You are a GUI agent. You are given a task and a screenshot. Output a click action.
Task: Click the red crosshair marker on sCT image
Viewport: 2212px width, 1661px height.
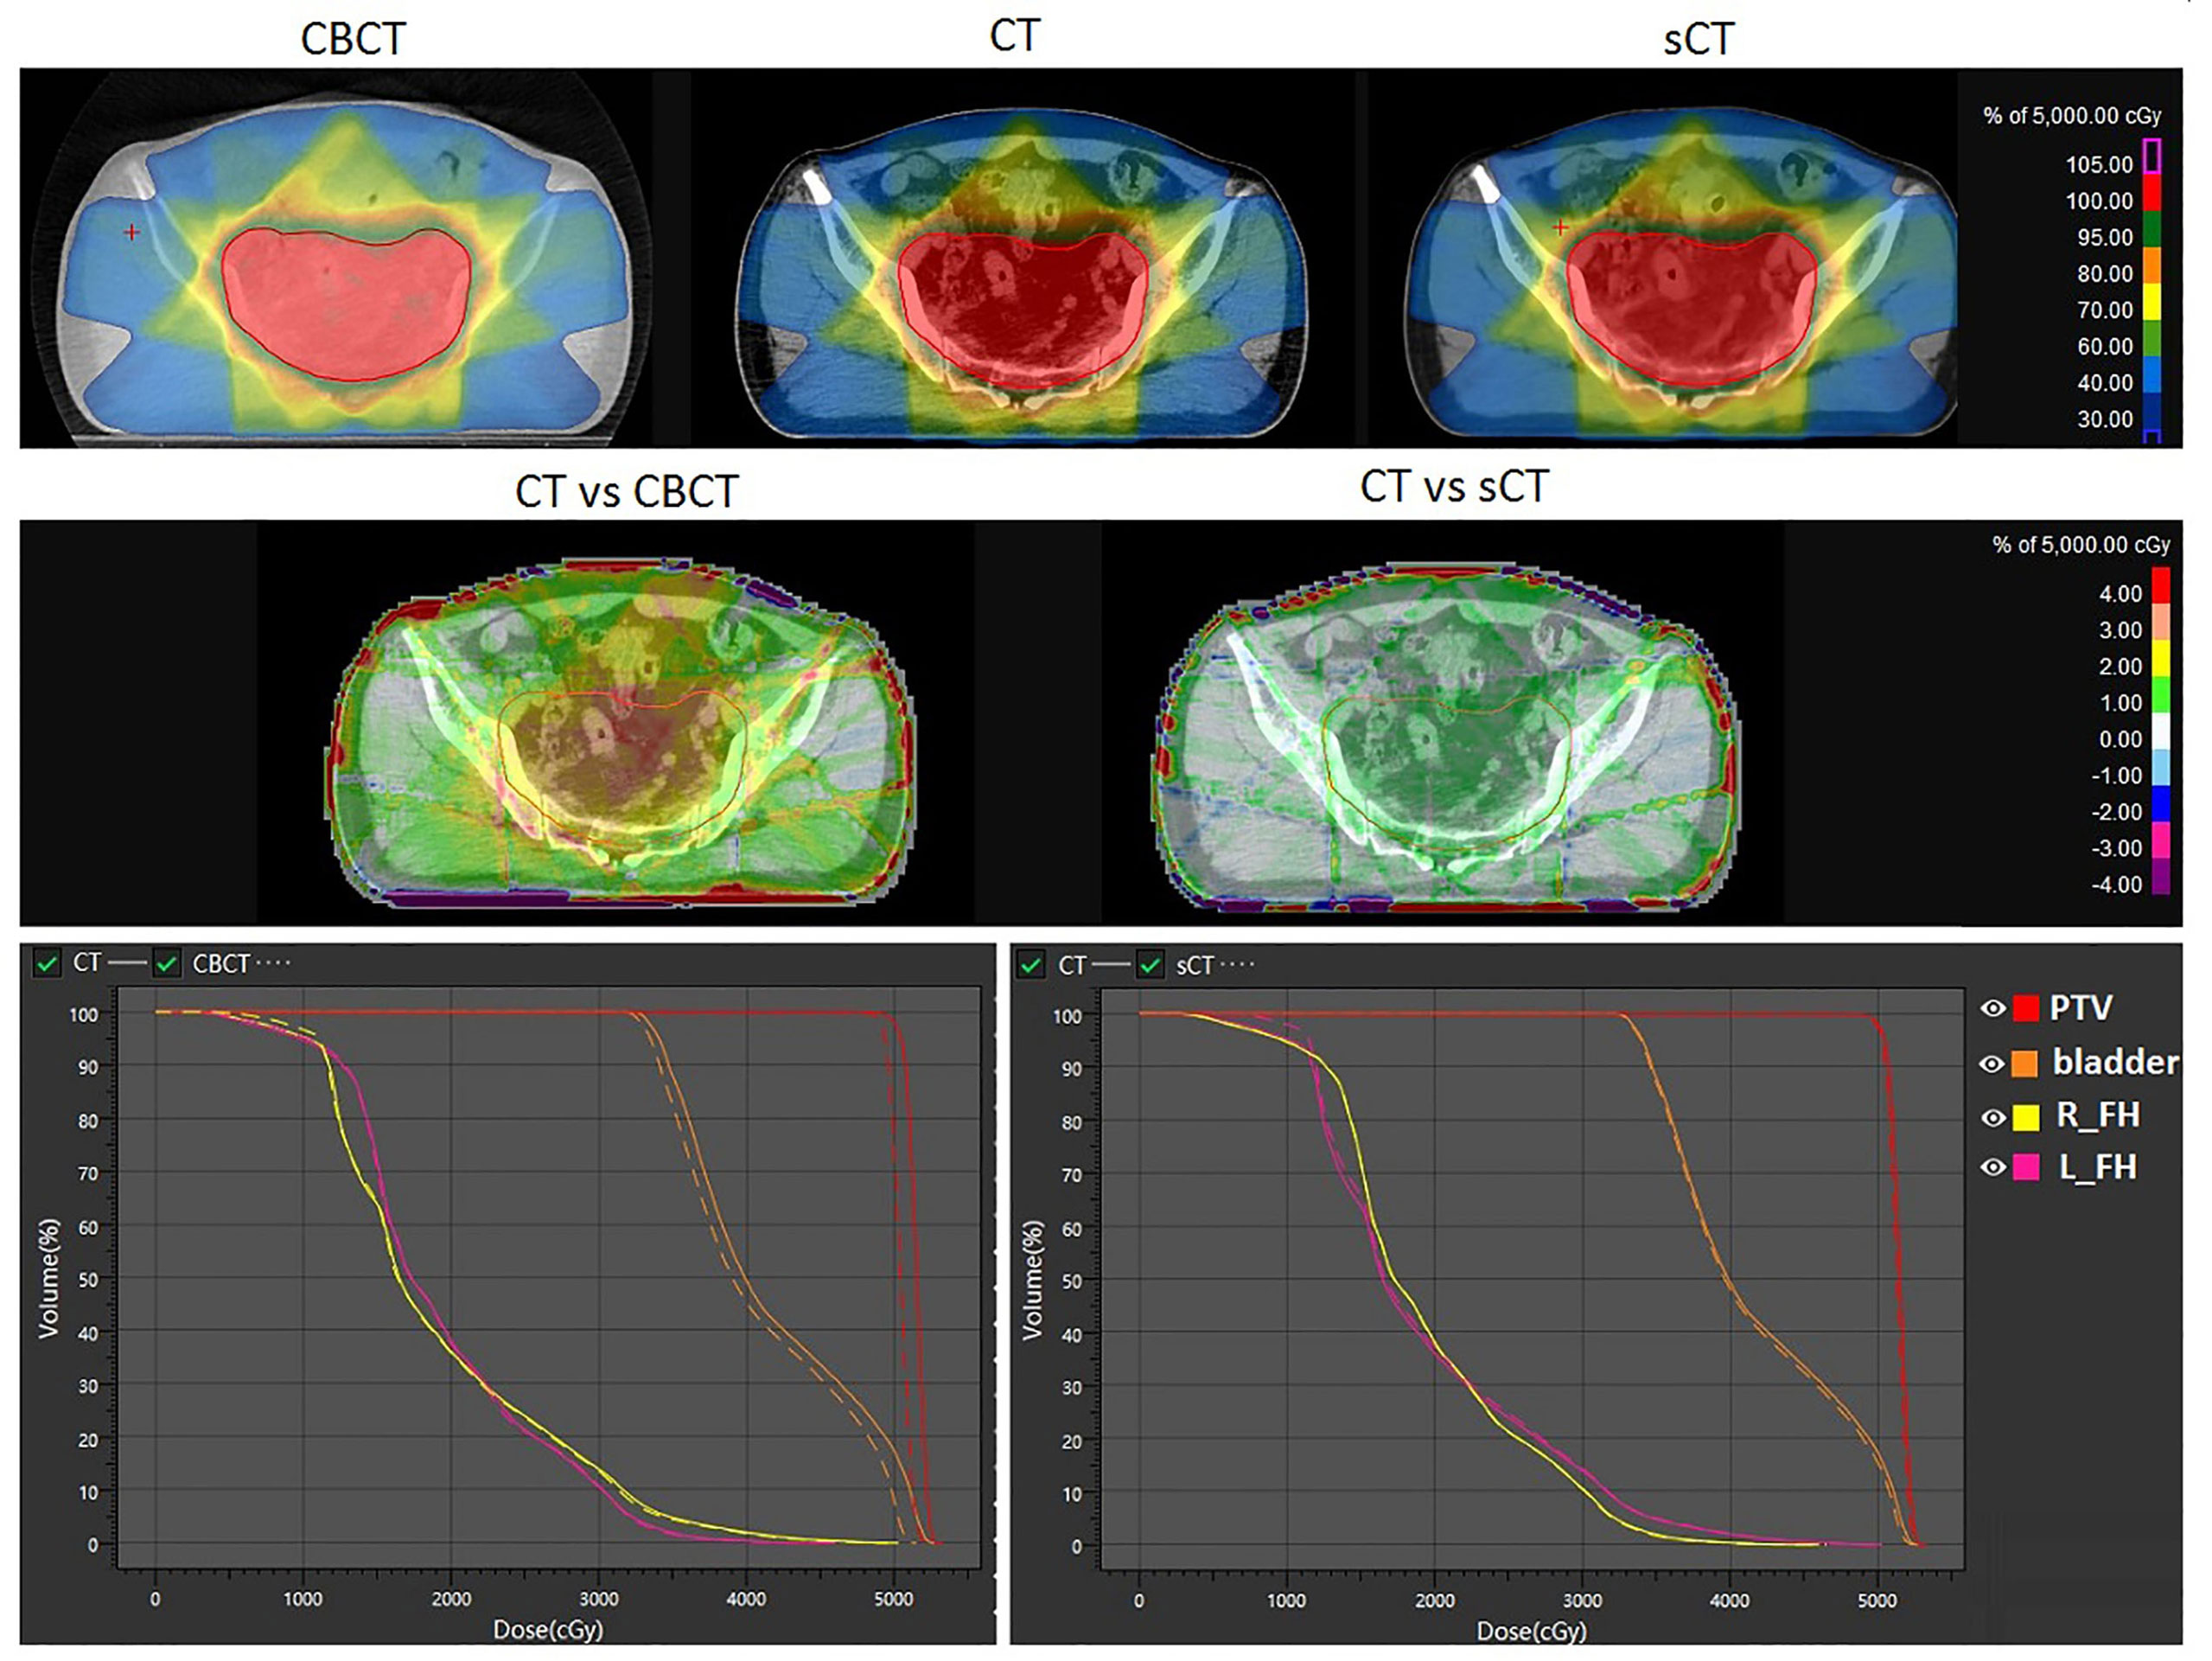tap(1560, 228)
